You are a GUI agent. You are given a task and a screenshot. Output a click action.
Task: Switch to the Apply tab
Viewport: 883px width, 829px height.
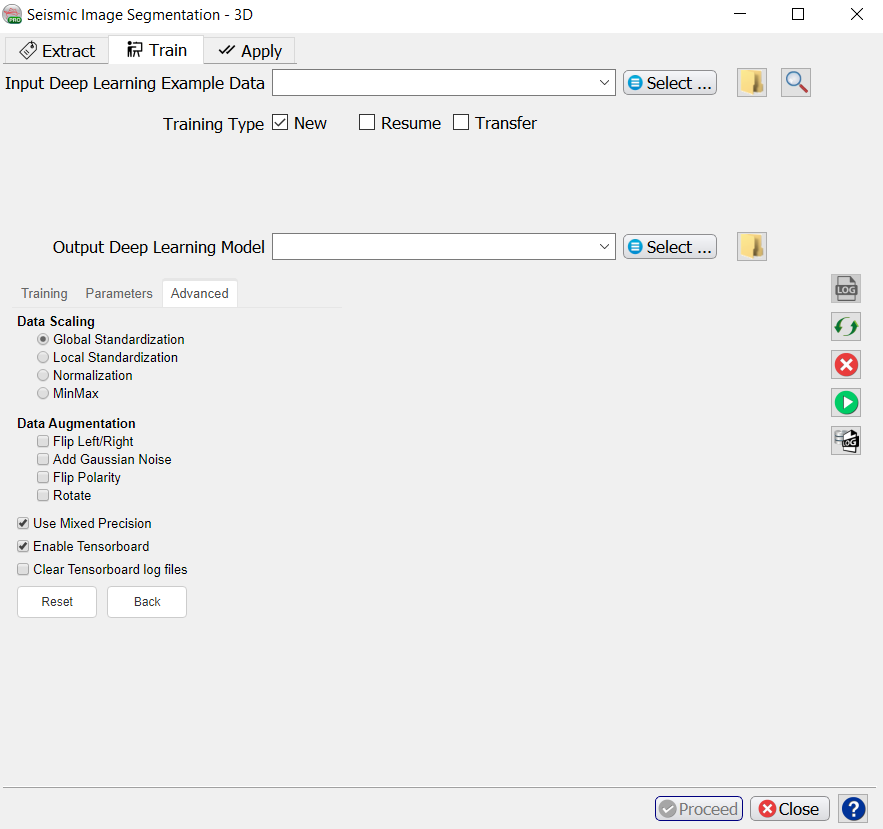coord(250,51)
